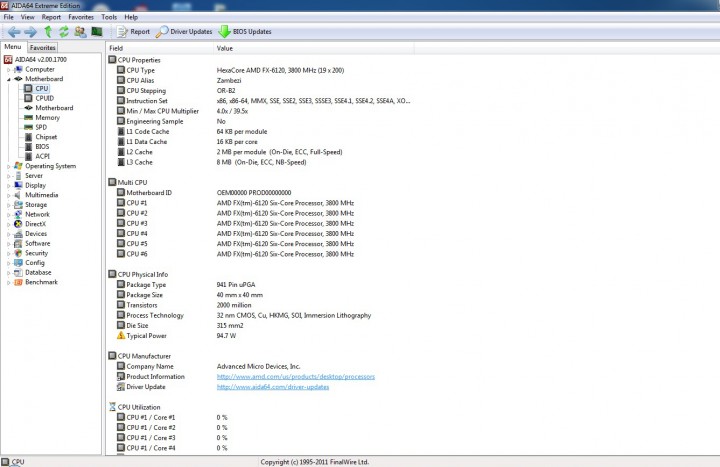Select the CPU Type row
Image resolution: width=720 pixels, height=467 pixels.
(231, 70)
